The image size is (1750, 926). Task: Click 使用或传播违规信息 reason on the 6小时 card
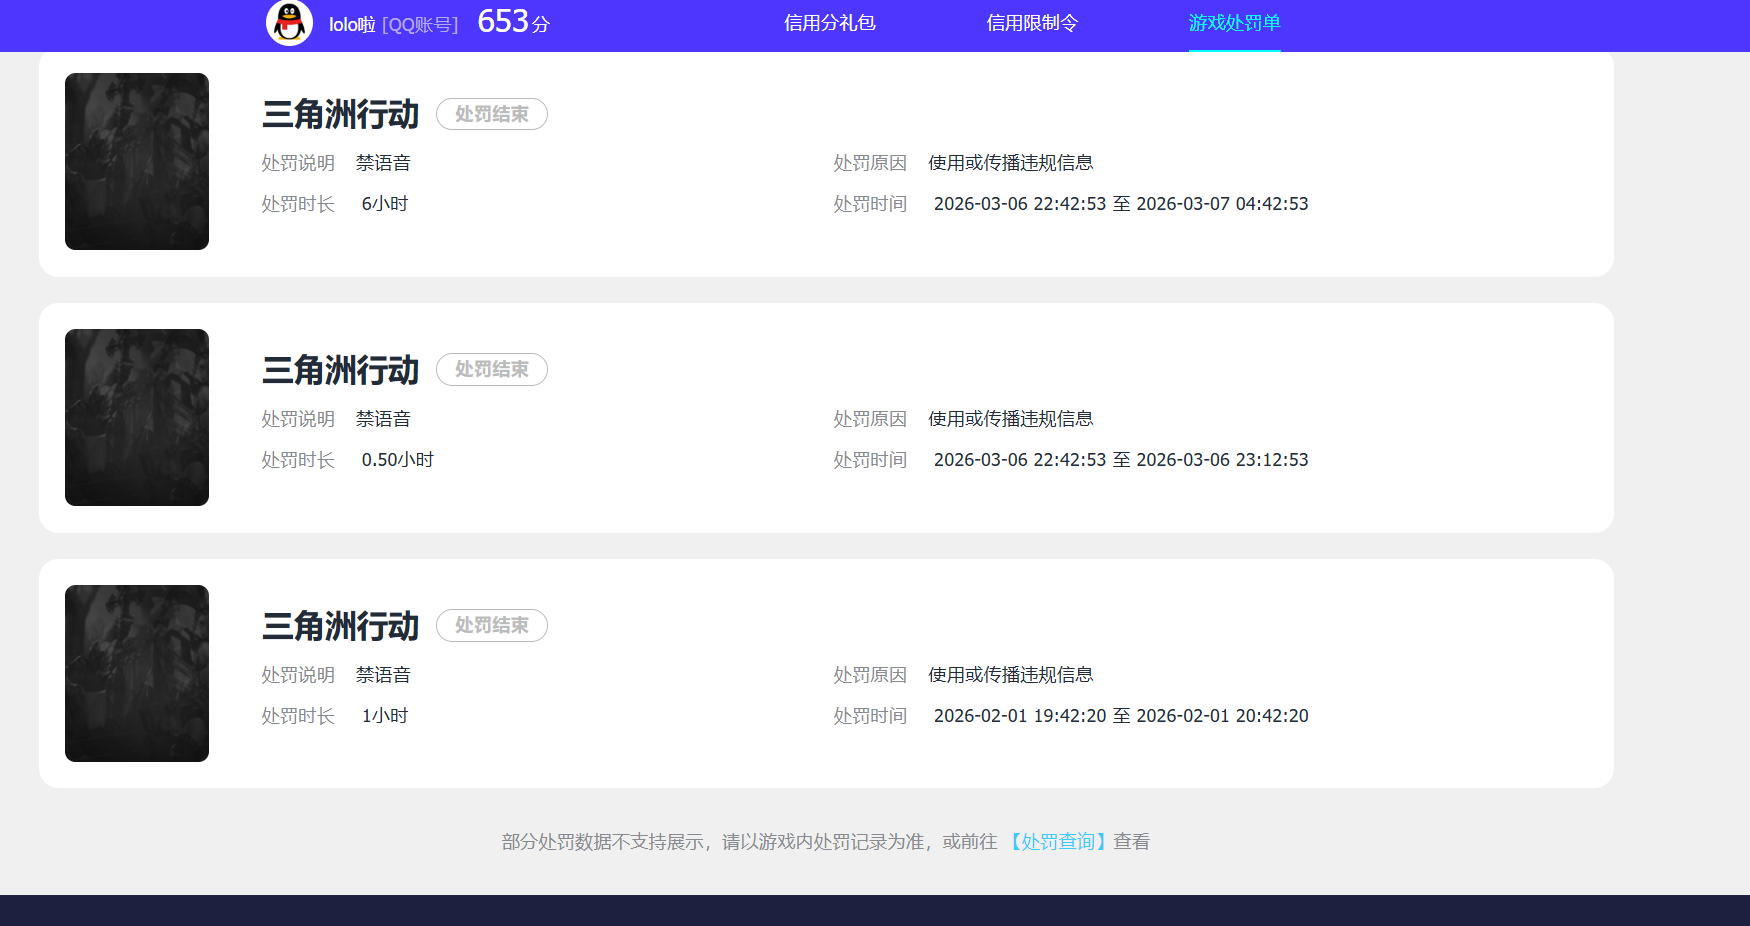point(1011,163)
